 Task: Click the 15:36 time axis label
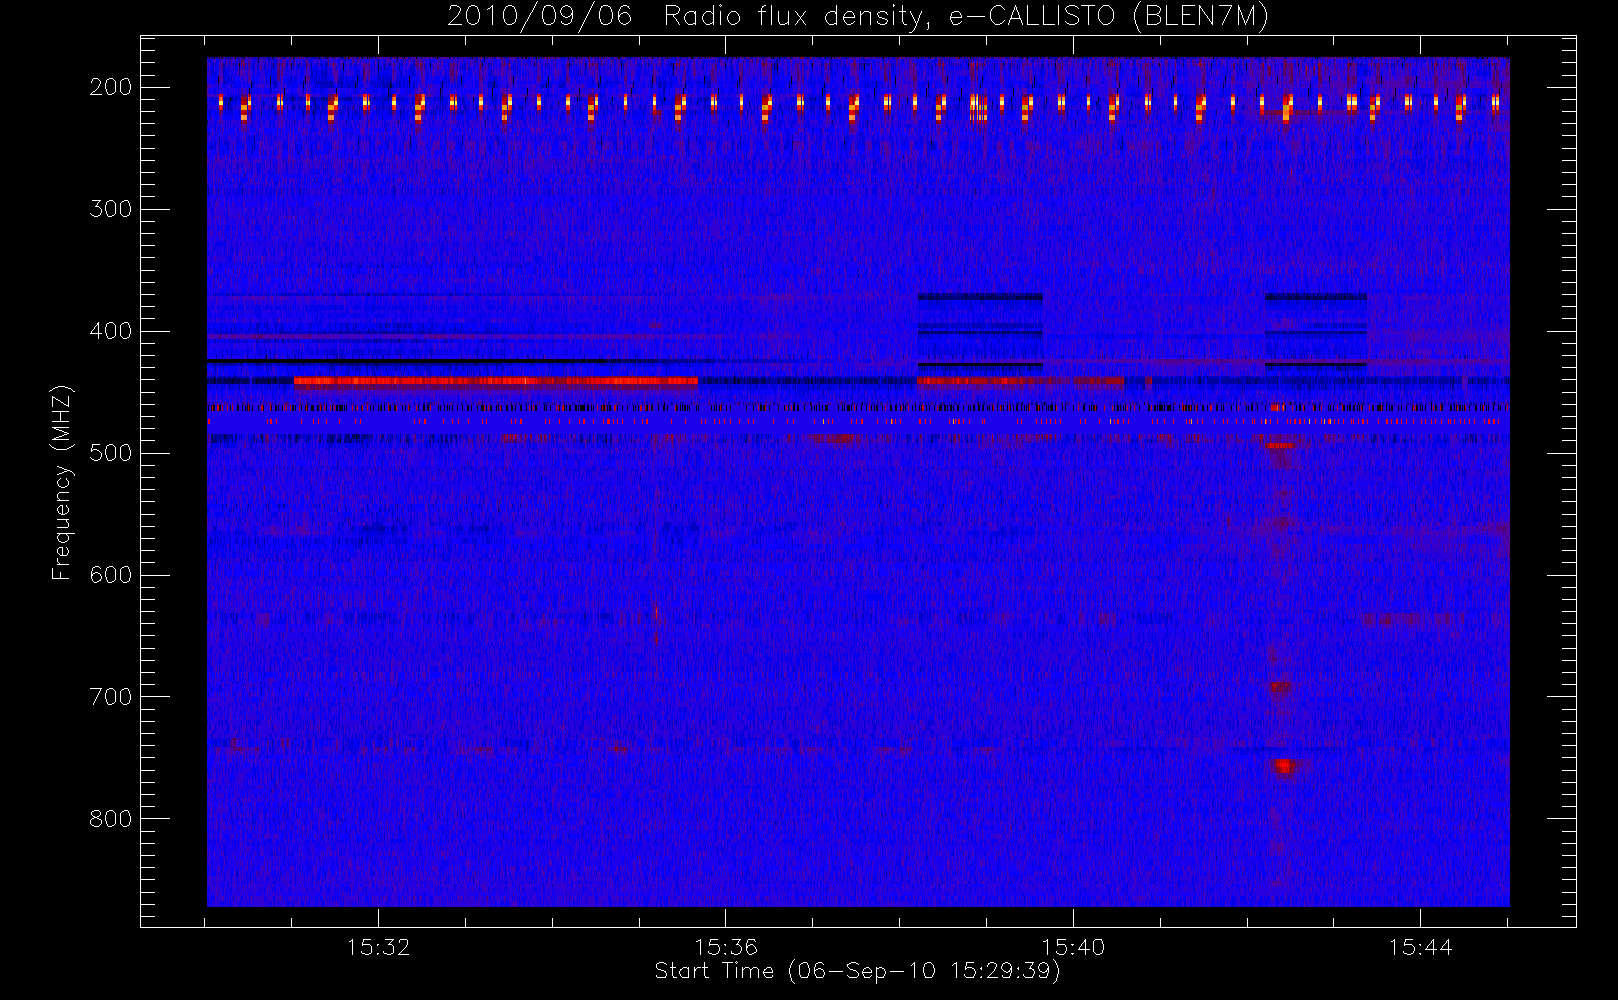click(x=726, y=947)
